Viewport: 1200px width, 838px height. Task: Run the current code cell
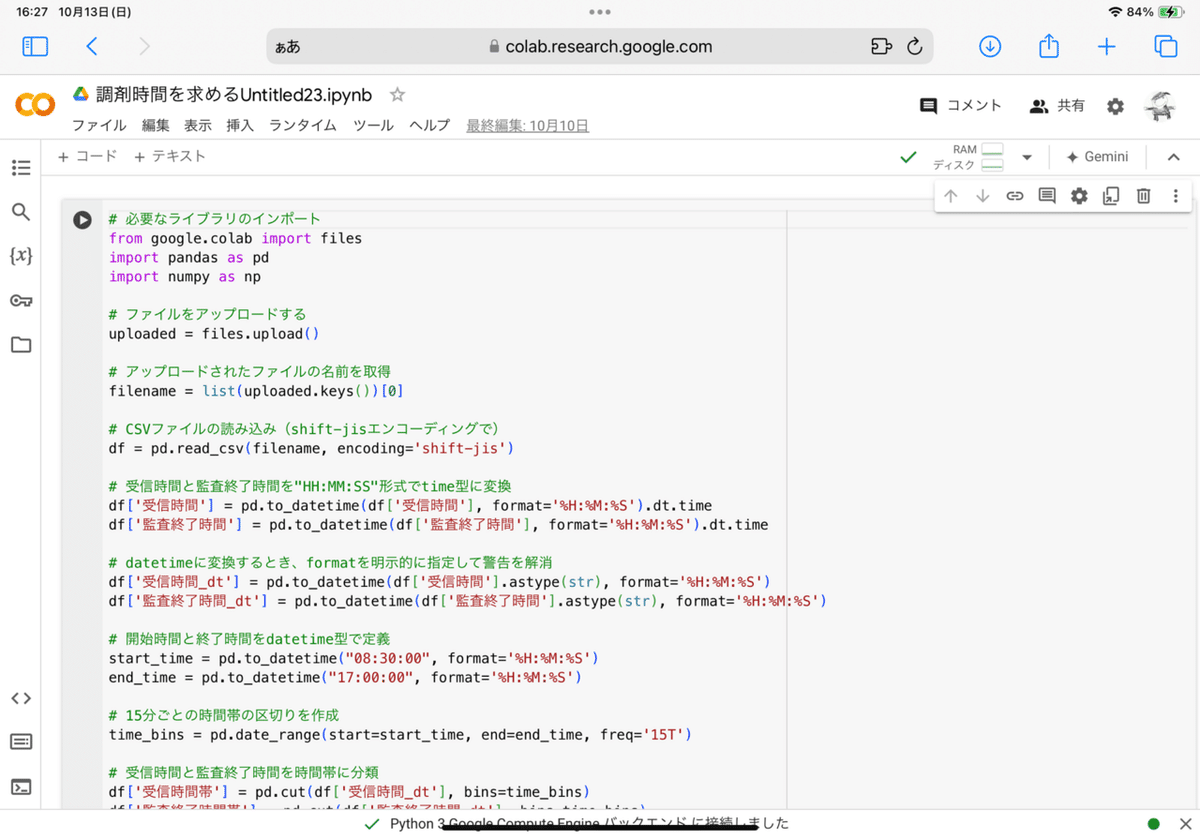[x=82, y=219]
